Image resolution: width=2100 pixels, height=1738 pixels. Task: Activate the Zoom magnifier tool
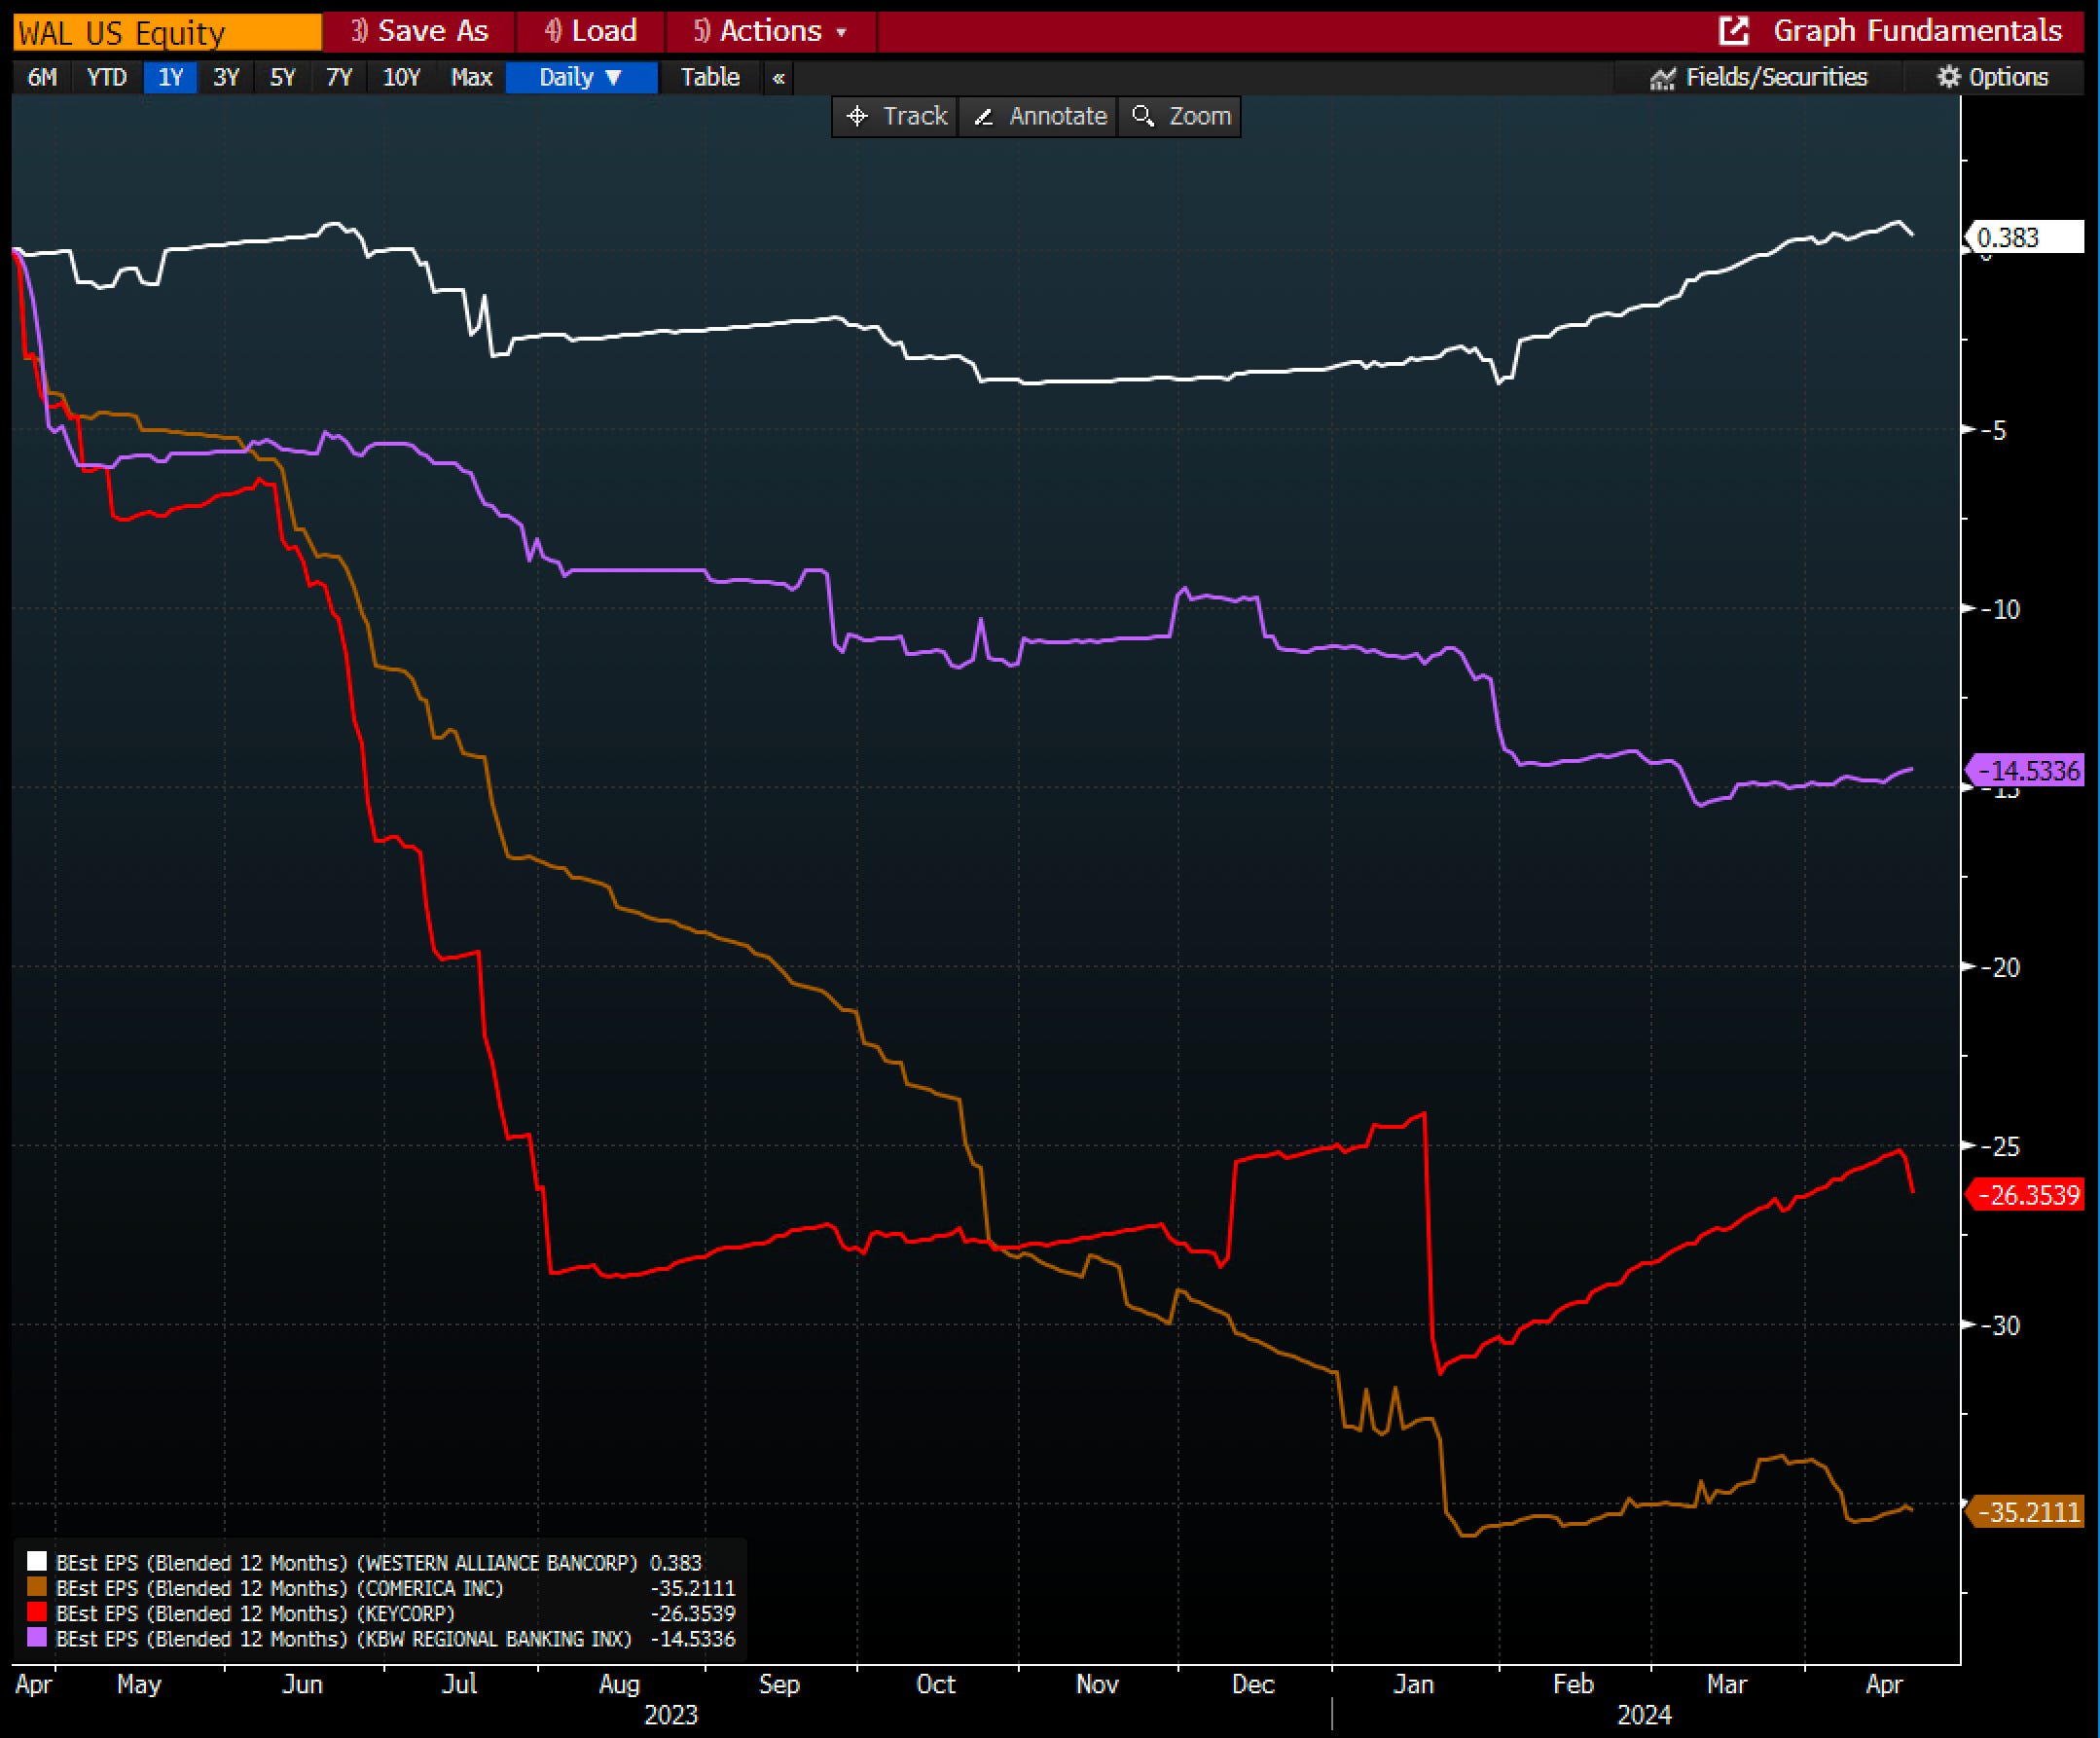(1180, 116)
